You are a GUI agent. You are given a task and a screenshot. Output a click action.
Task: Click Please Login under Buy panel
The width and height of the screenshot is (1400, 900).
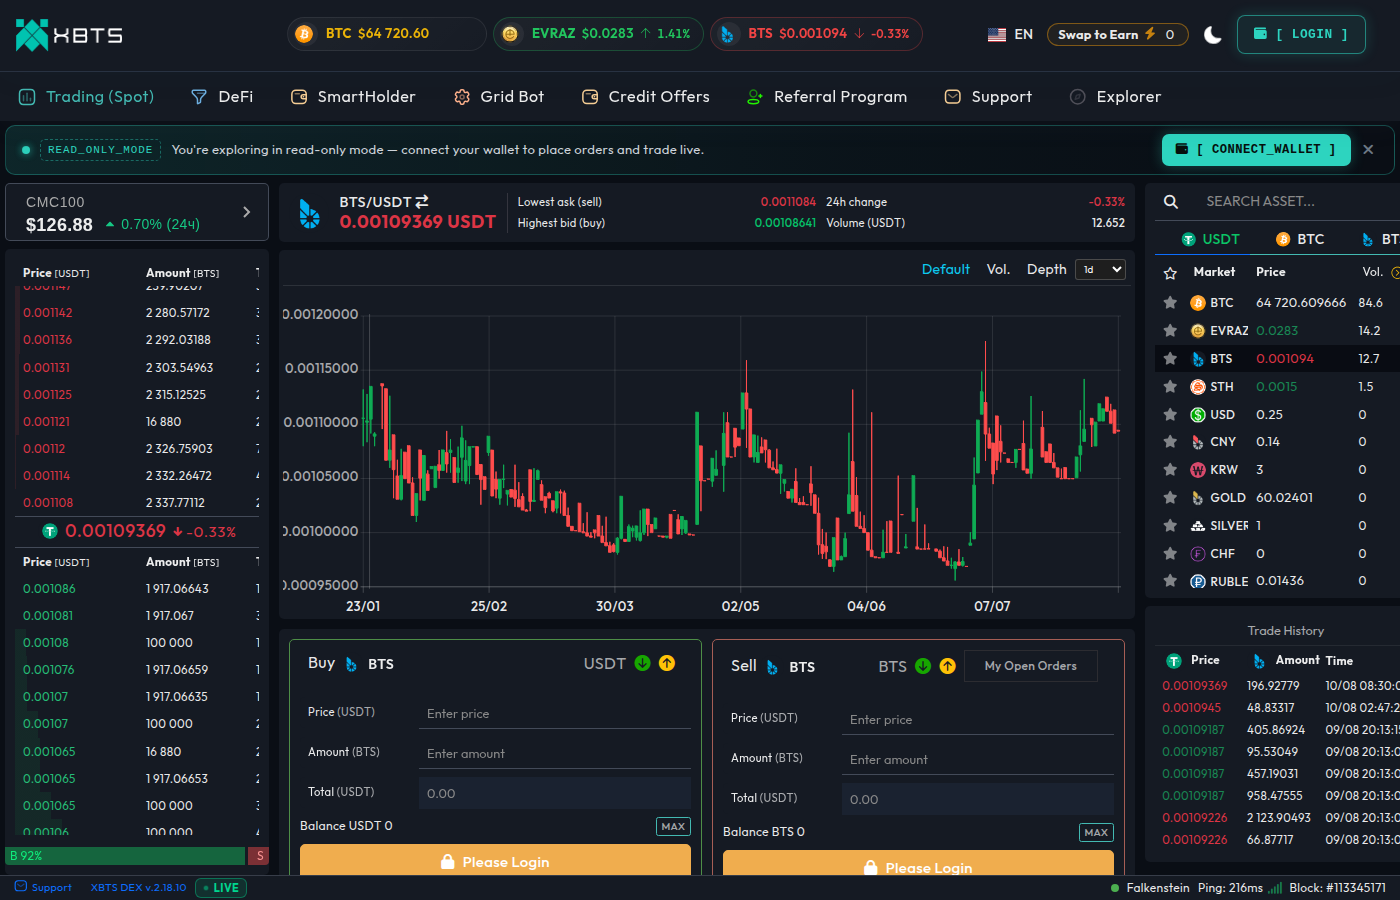tap(495, 860)
